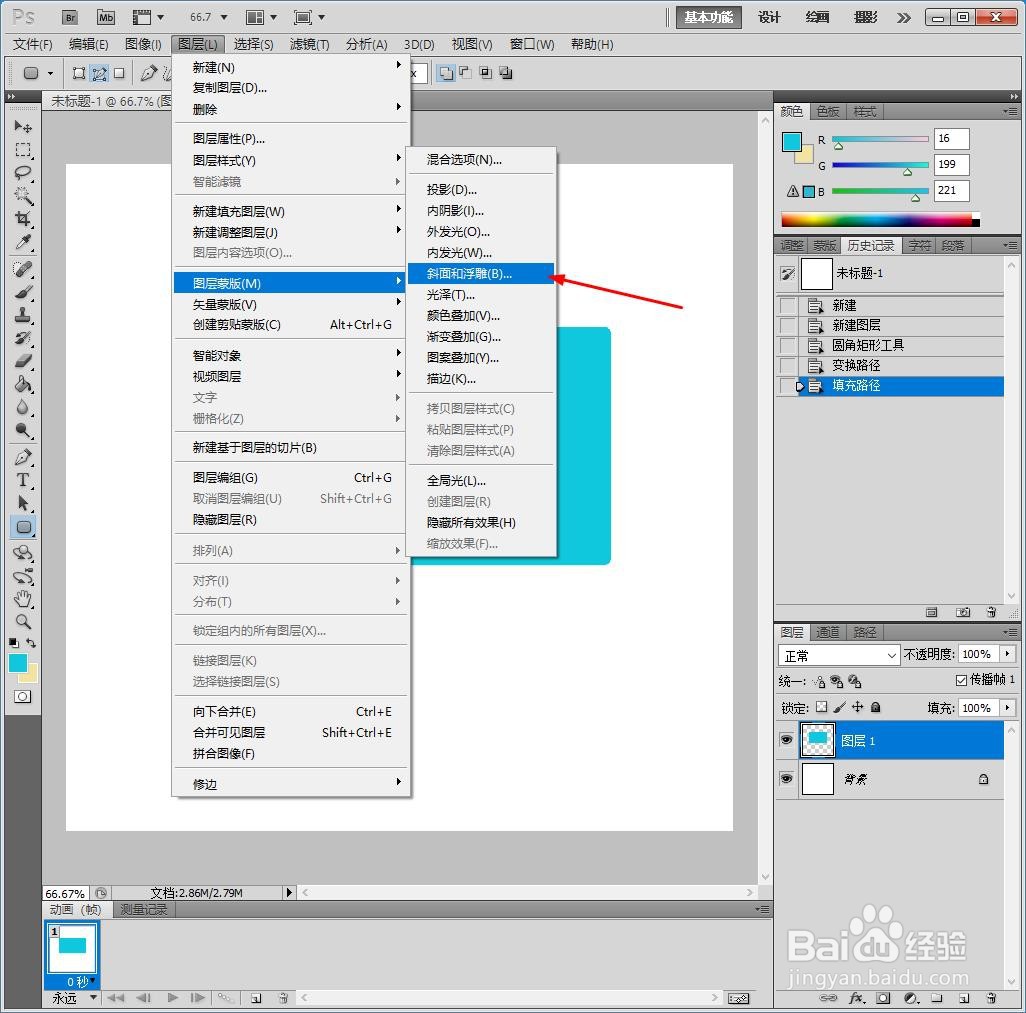
Task: Toggle history brush source for 圆角矩形工具
Action: (x=788, y=345)
